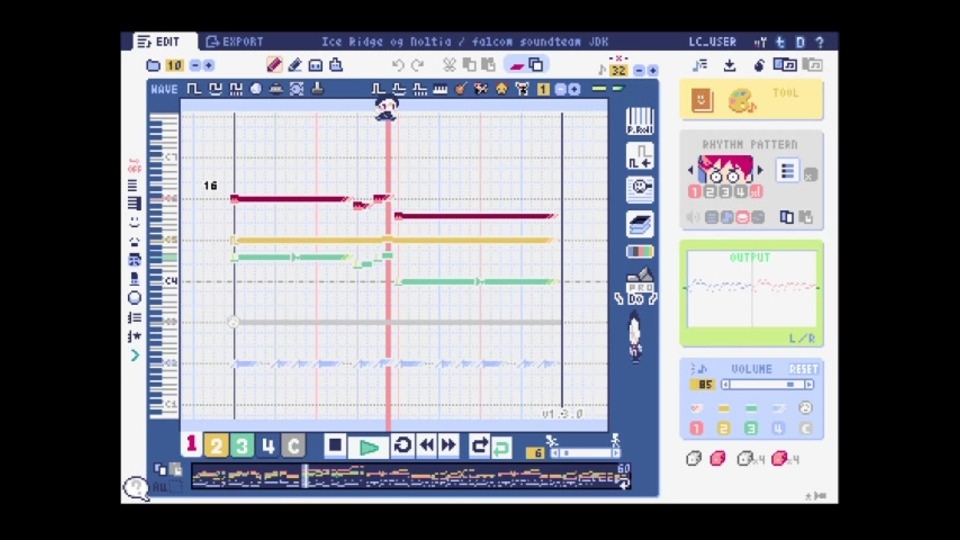This screenshot has width=960, height=540.
Task: Mute channel 2 in volume panel
Action: tap(724, 428)
